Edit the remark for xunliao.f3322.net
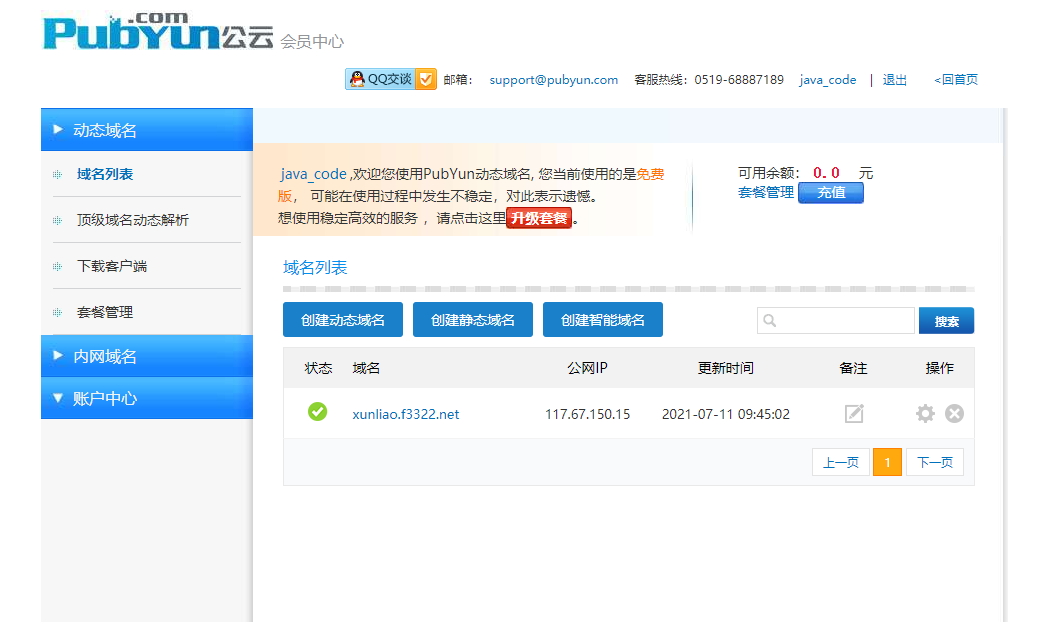Screen dimensions: 1057x622 click(853, 412)
